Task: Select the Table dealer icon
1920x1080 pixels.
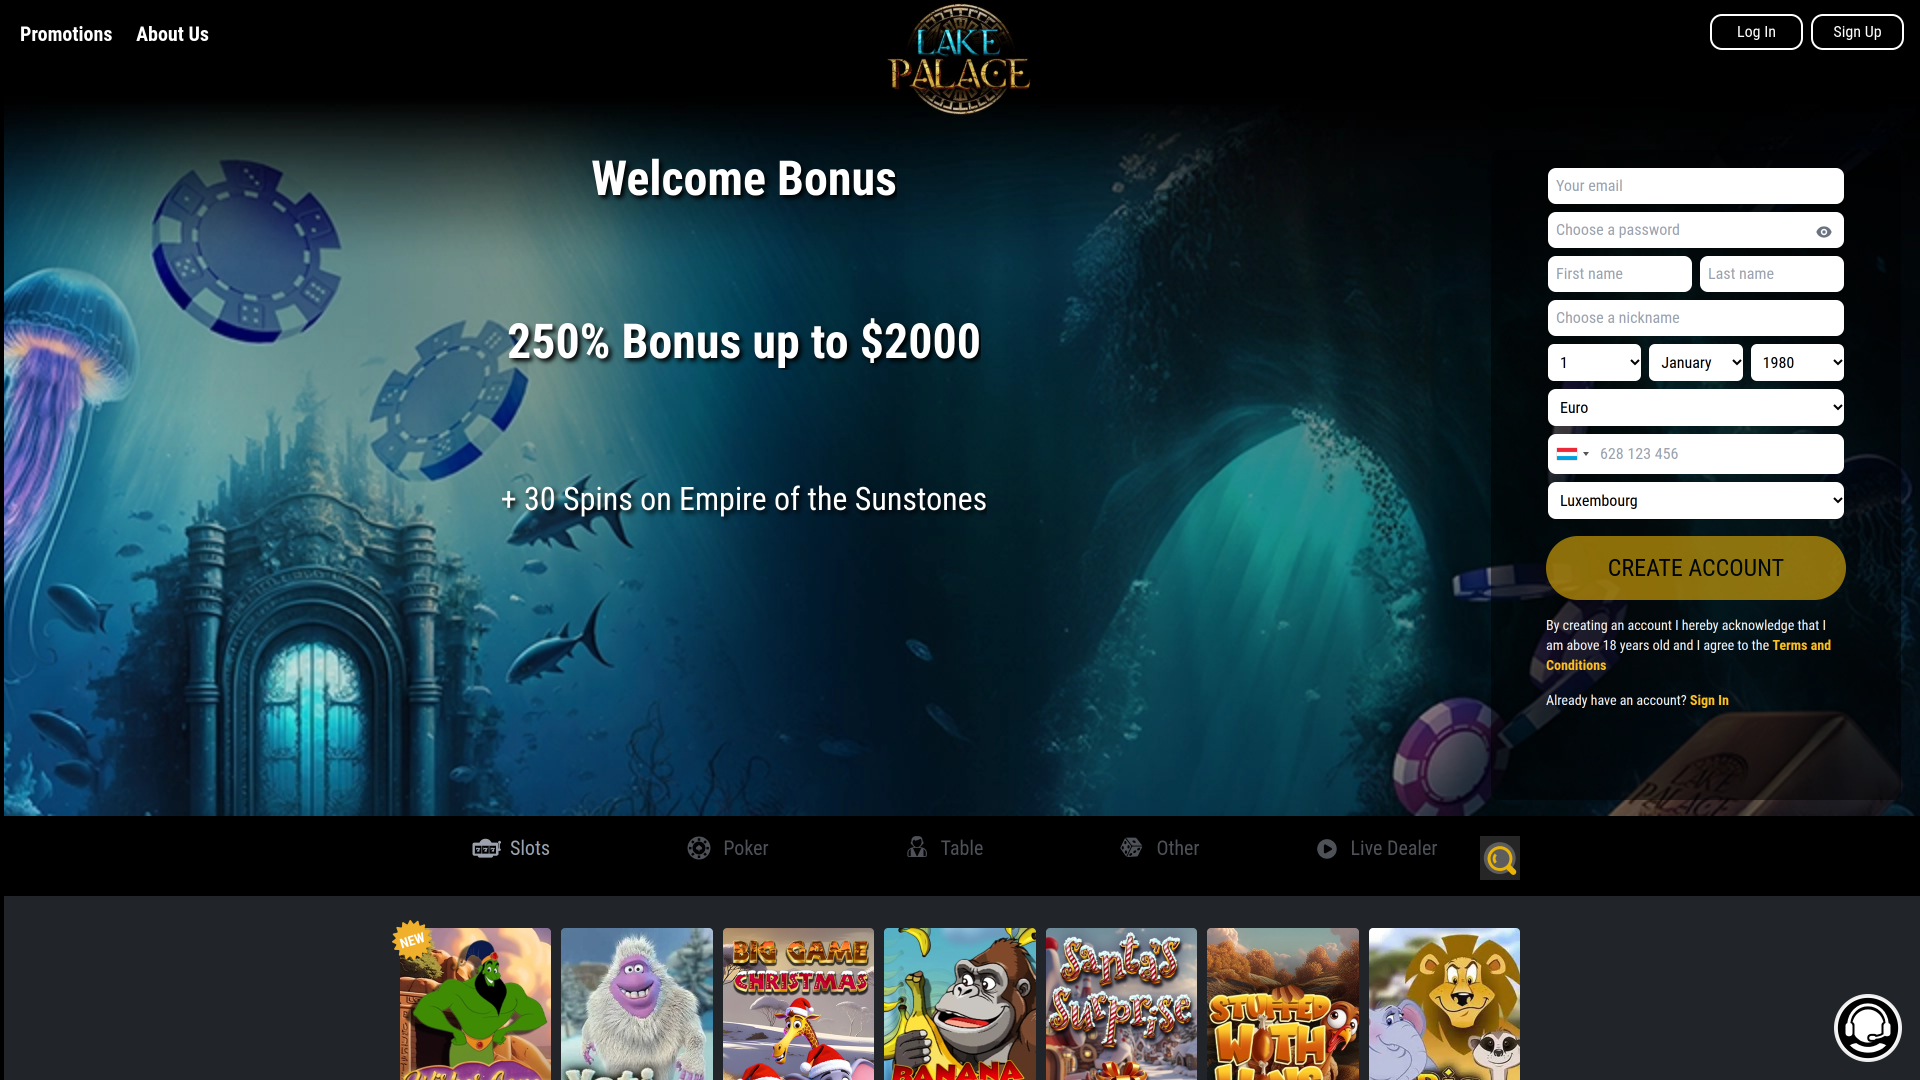Action: pyautogui.click(x=917, y=847)
